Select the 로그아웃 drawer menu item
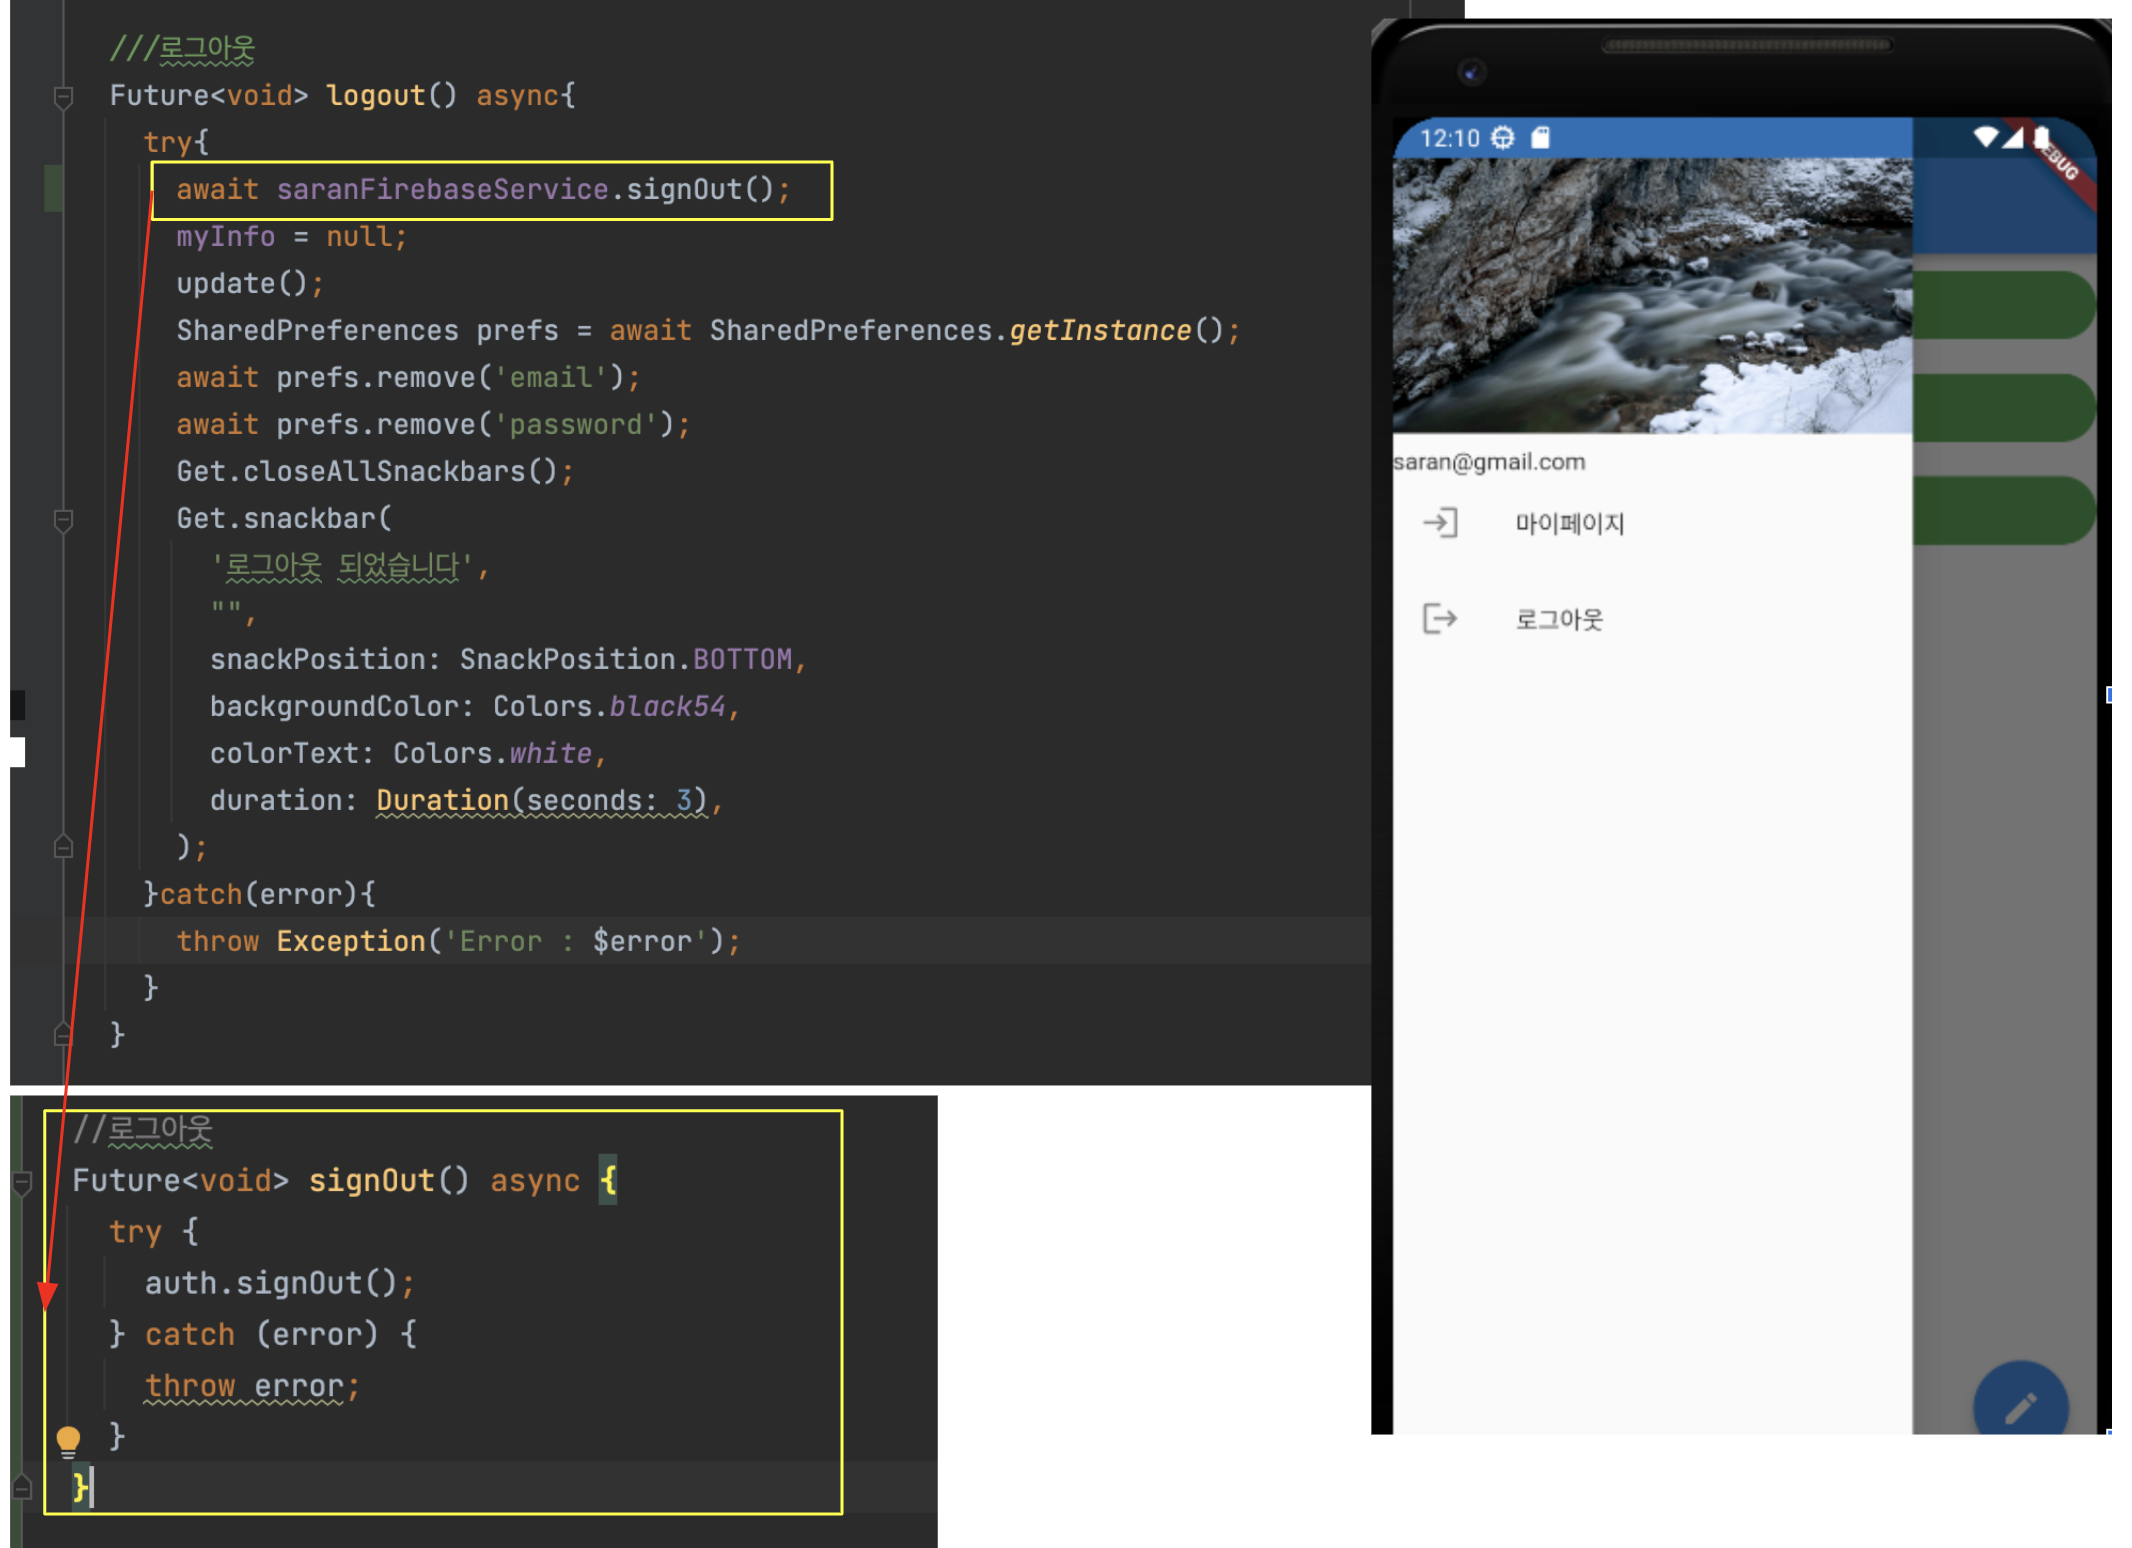The image size is (2132, 1548). click(1558, 619)
